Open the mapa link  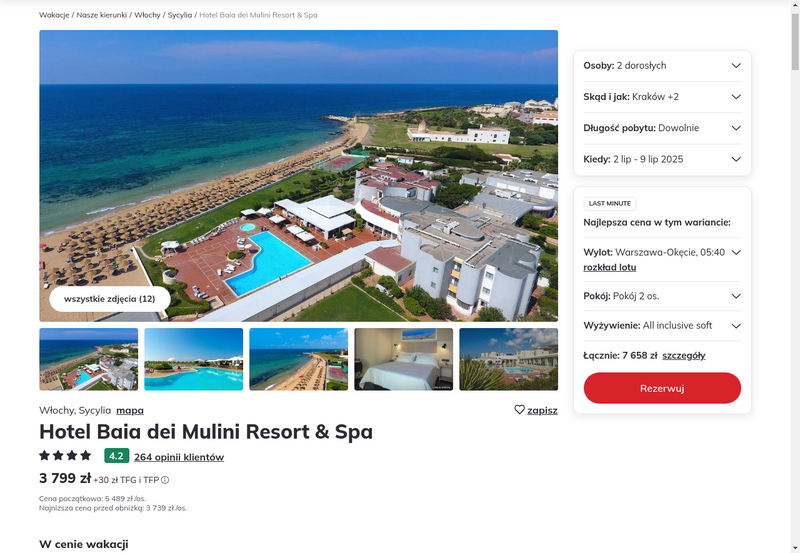(x=130, y=410)
